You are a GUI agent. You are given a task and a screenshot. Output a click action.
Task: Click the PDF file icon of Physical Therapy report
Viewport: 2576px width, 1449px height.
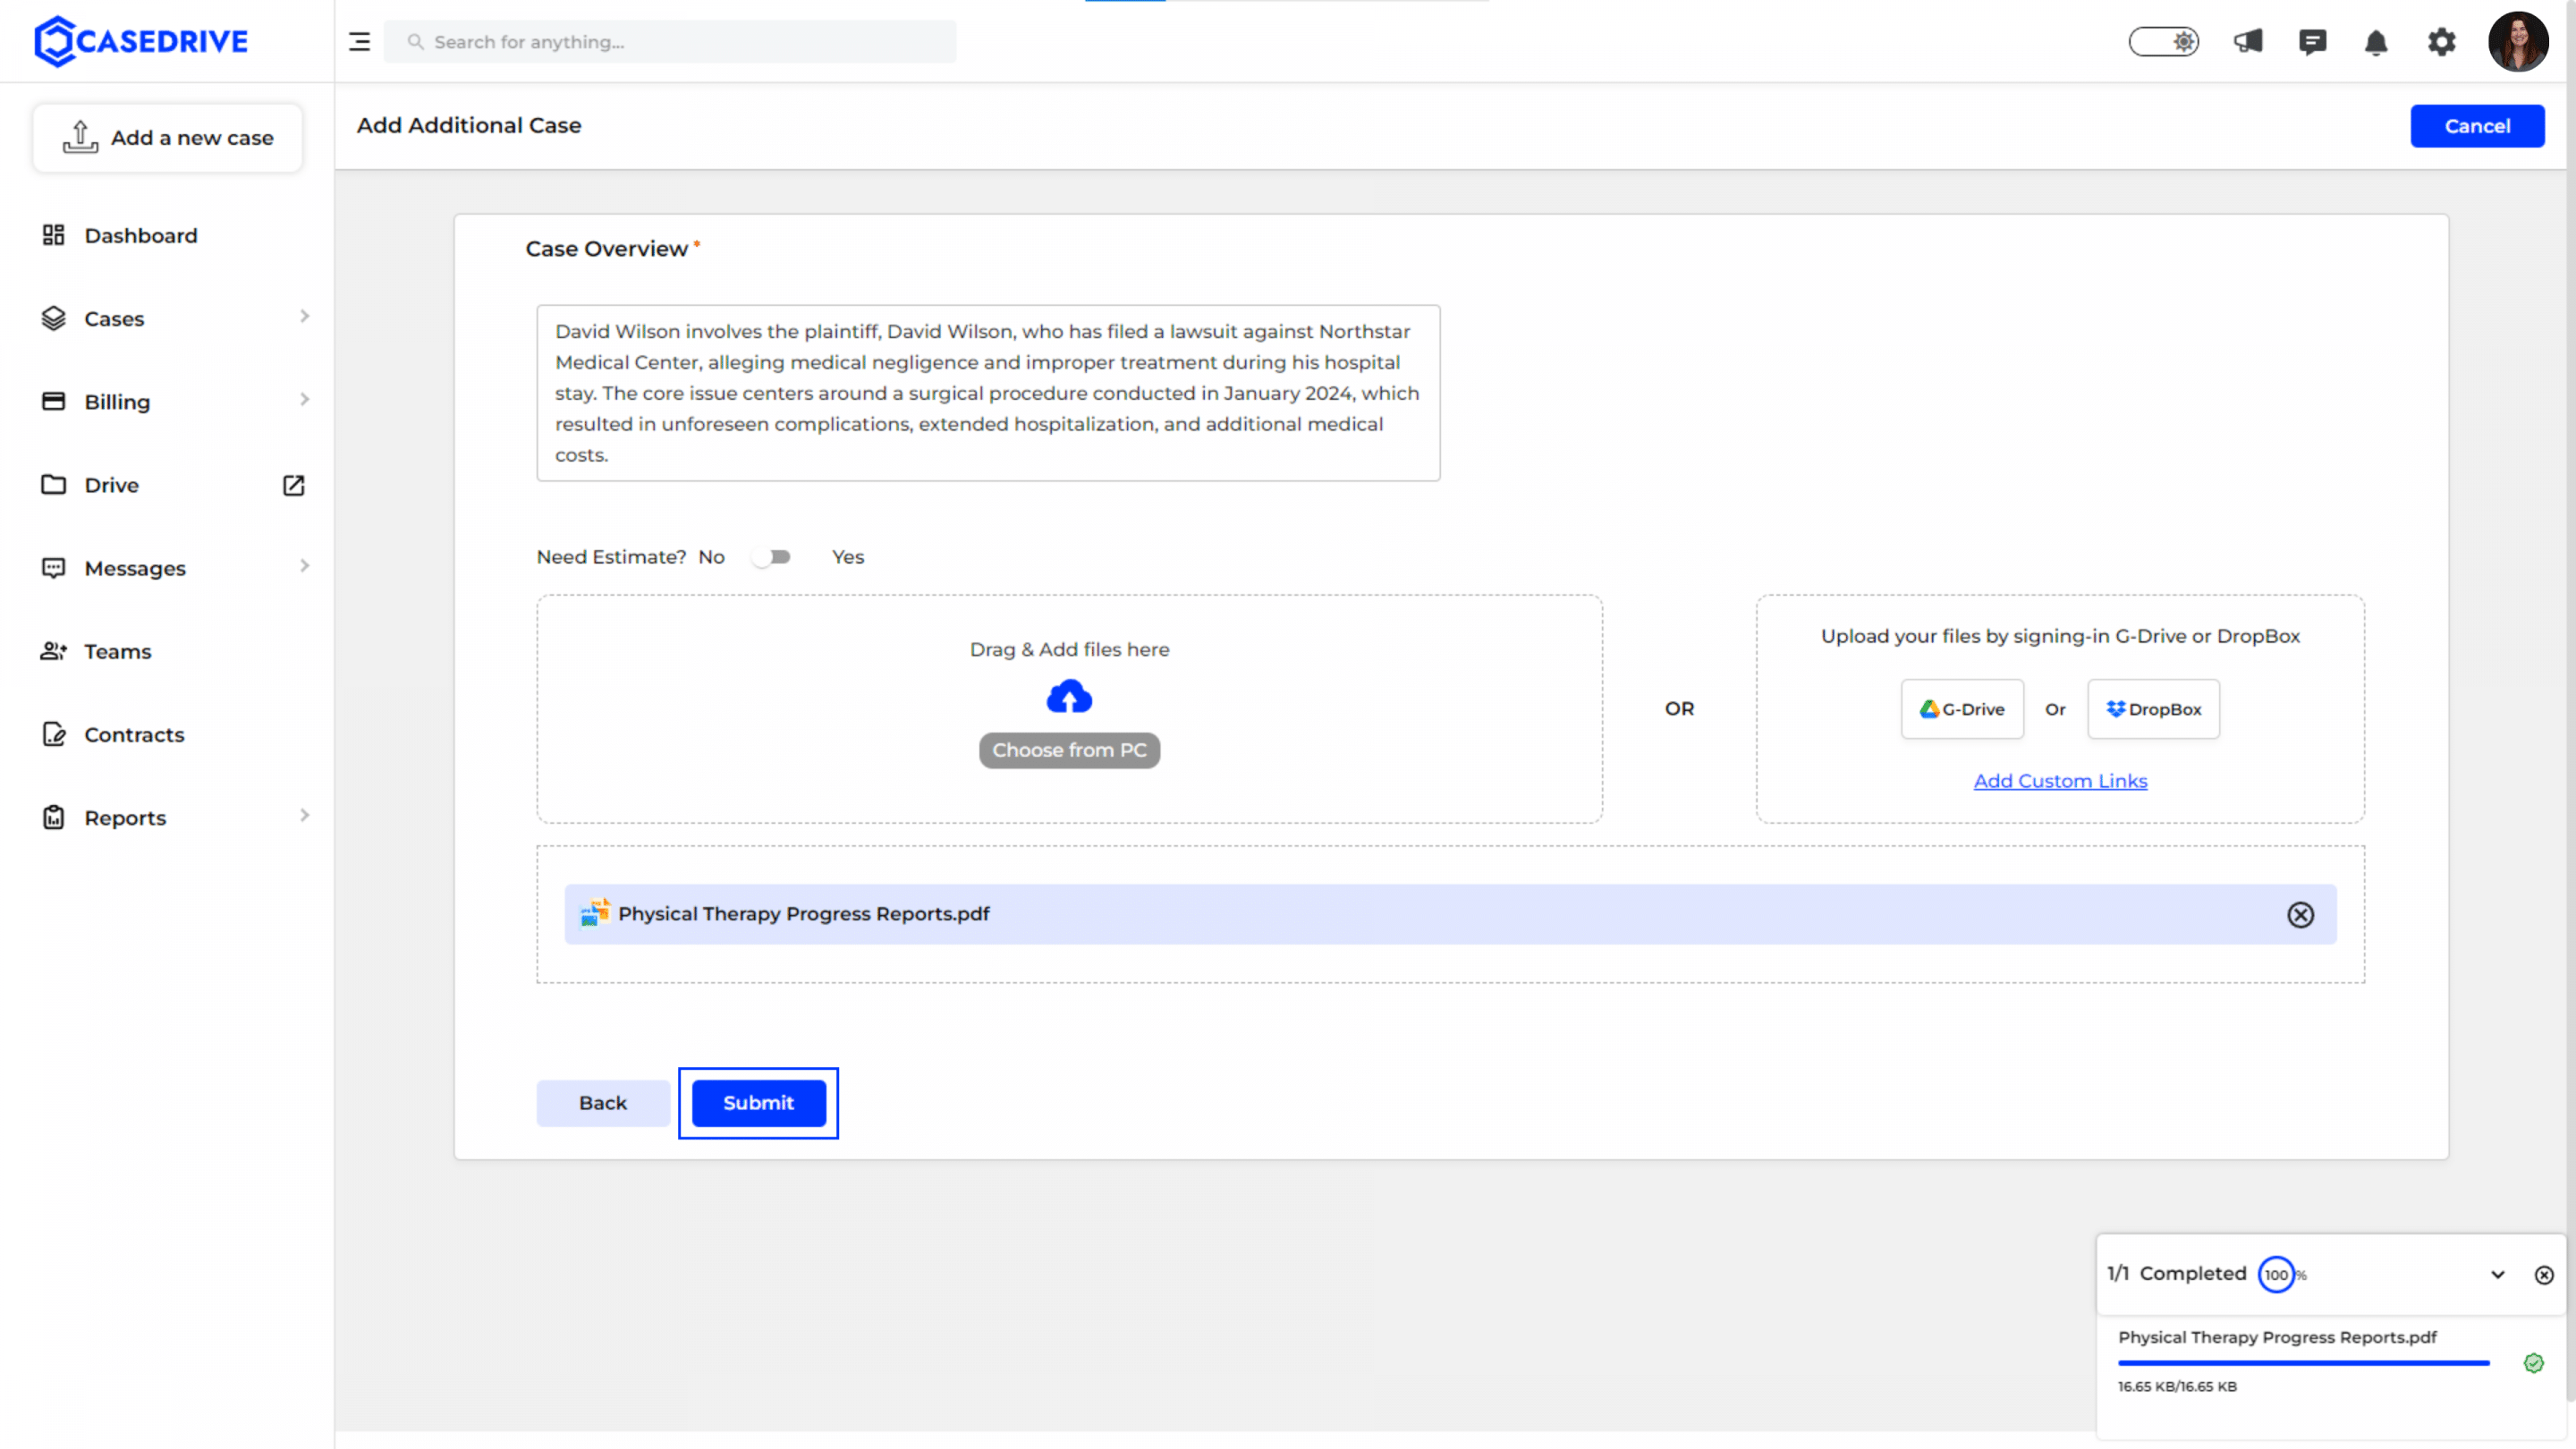[594, 913]
